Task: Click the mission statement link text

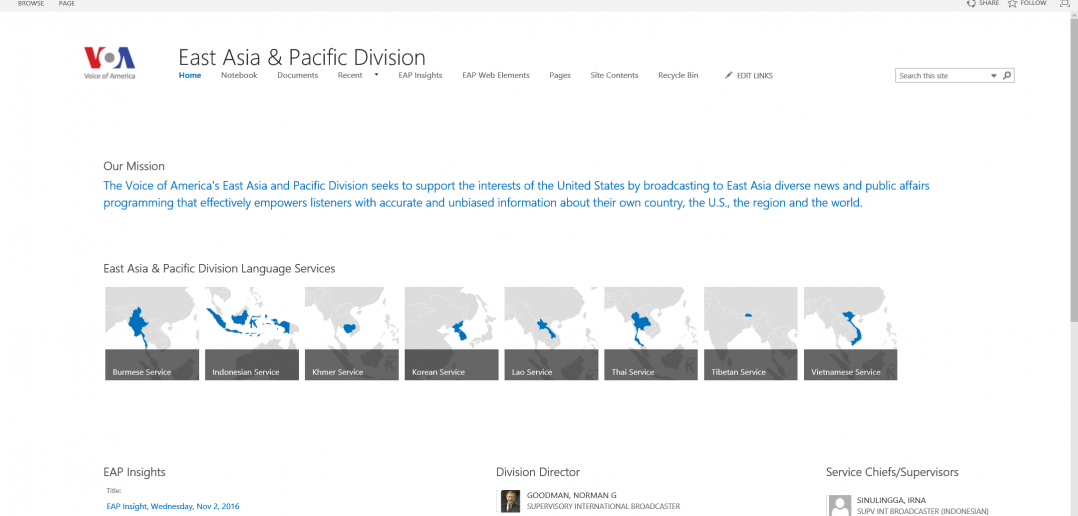Action: tap(516, 194)
